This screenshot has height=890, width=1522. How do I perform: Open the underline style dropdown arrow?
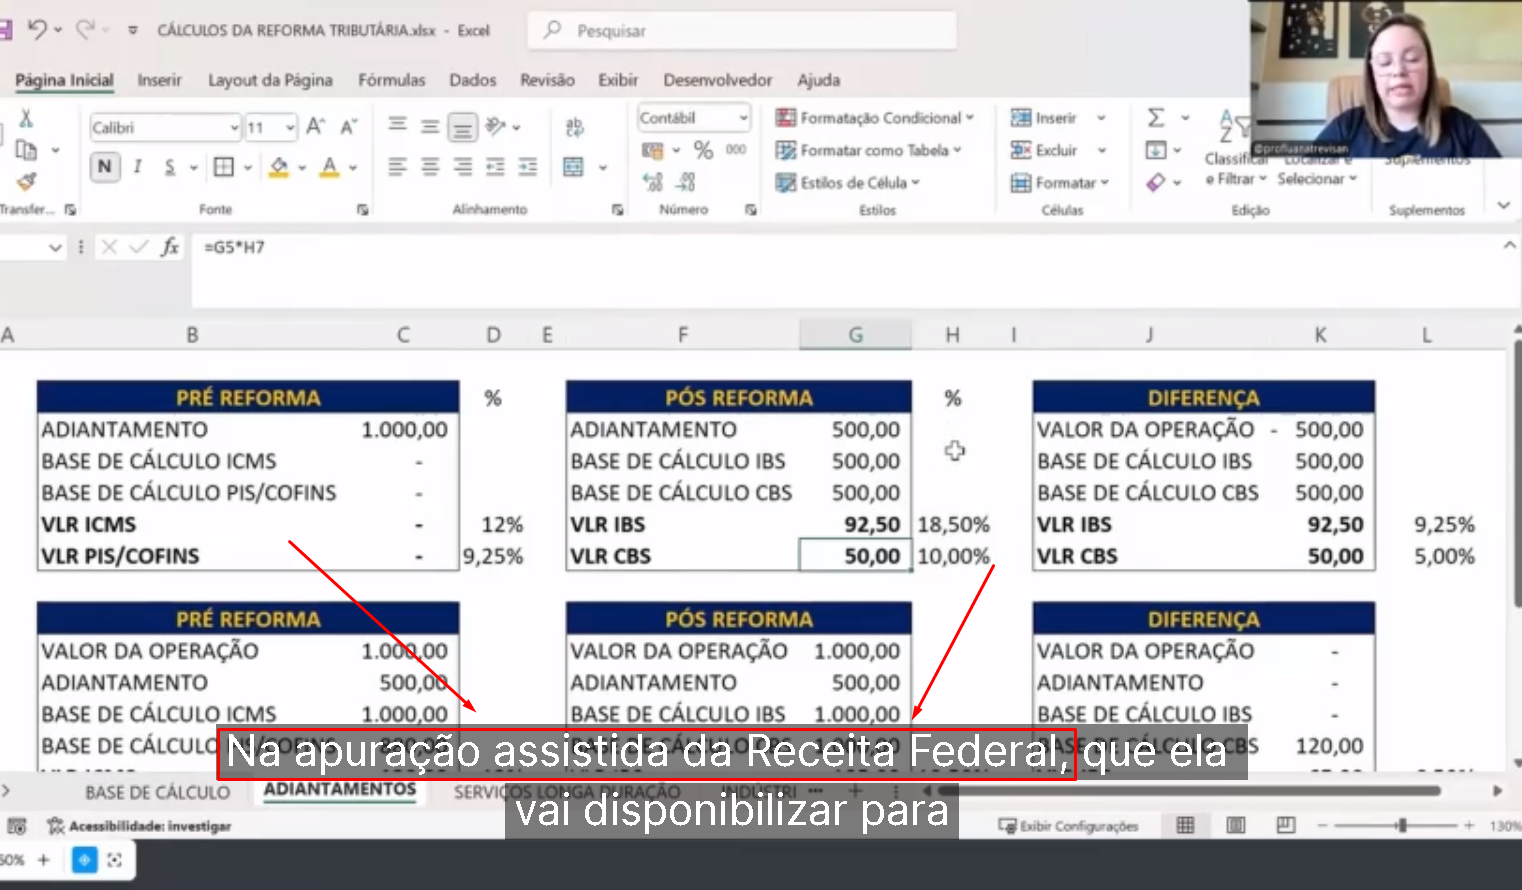point(193,168)
